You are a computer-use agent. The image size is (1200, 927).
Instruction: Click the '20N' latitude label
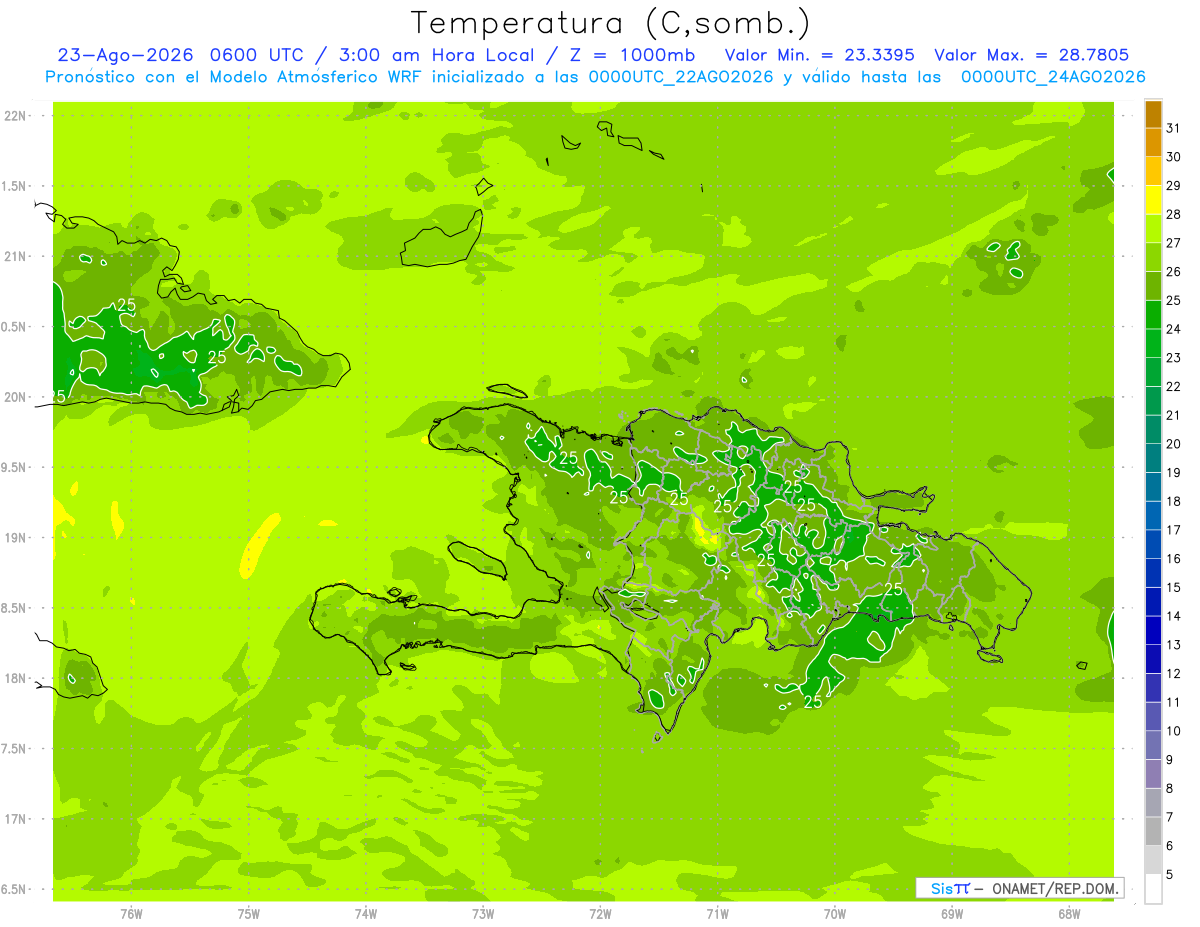pos(14,397)
